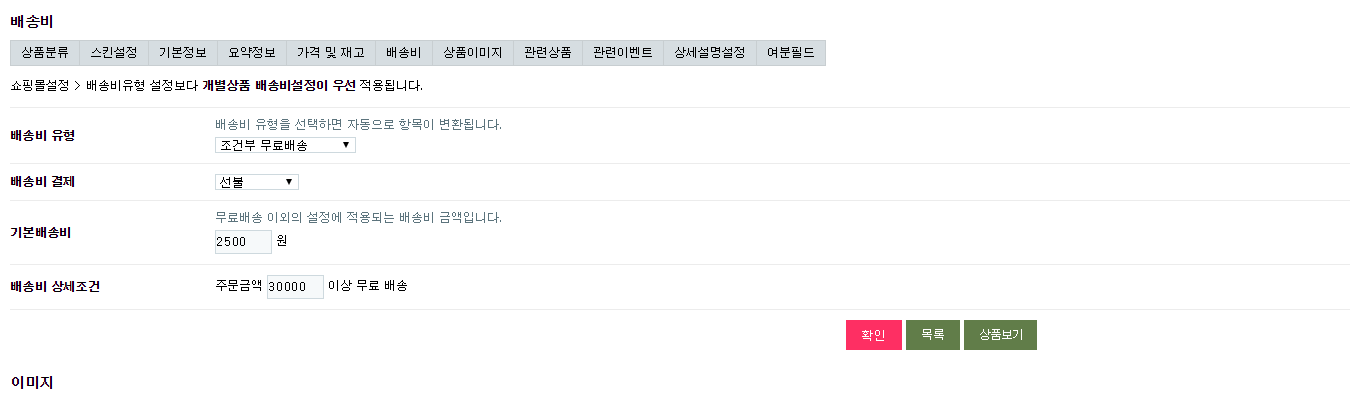Screen dimensions: 1350x394
Task: Click the pink 확인 button
Action: pos(874,335)
